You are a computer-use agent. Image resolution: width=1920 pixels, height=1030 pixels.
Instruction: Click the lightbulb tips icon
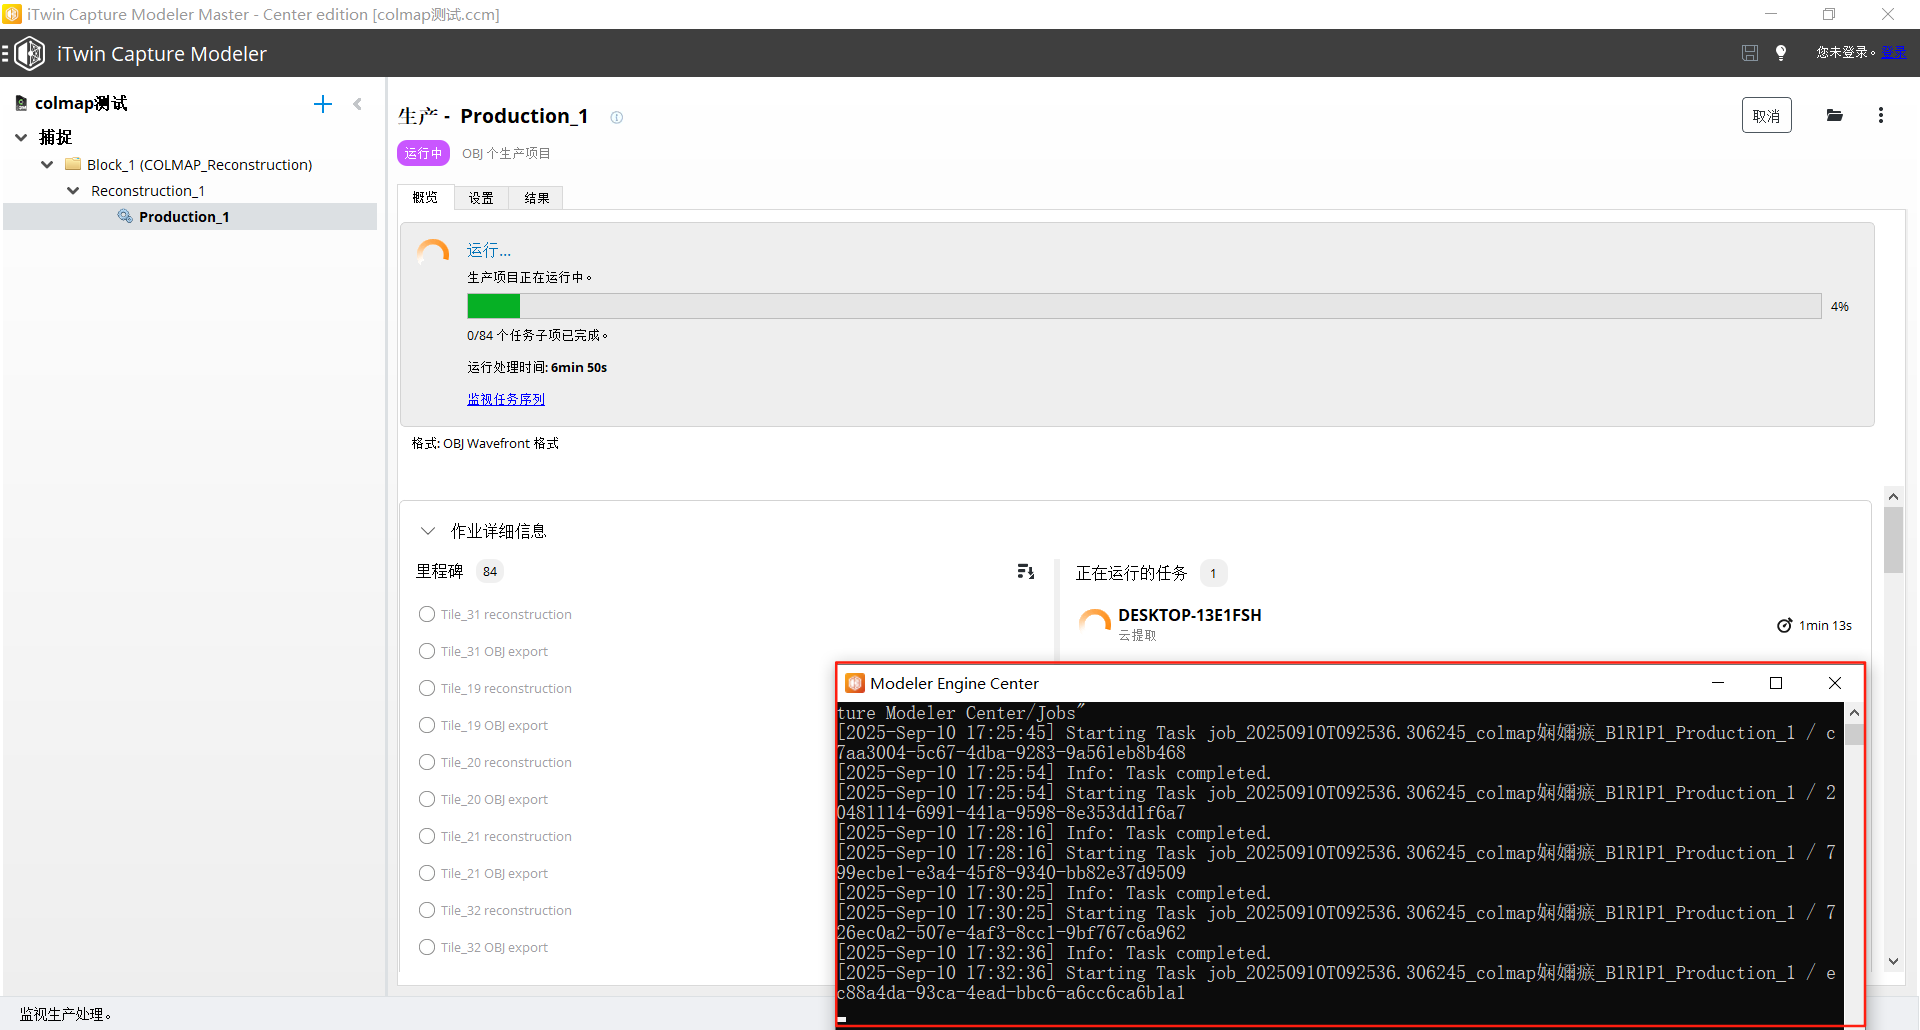[x=1780, y=53]
